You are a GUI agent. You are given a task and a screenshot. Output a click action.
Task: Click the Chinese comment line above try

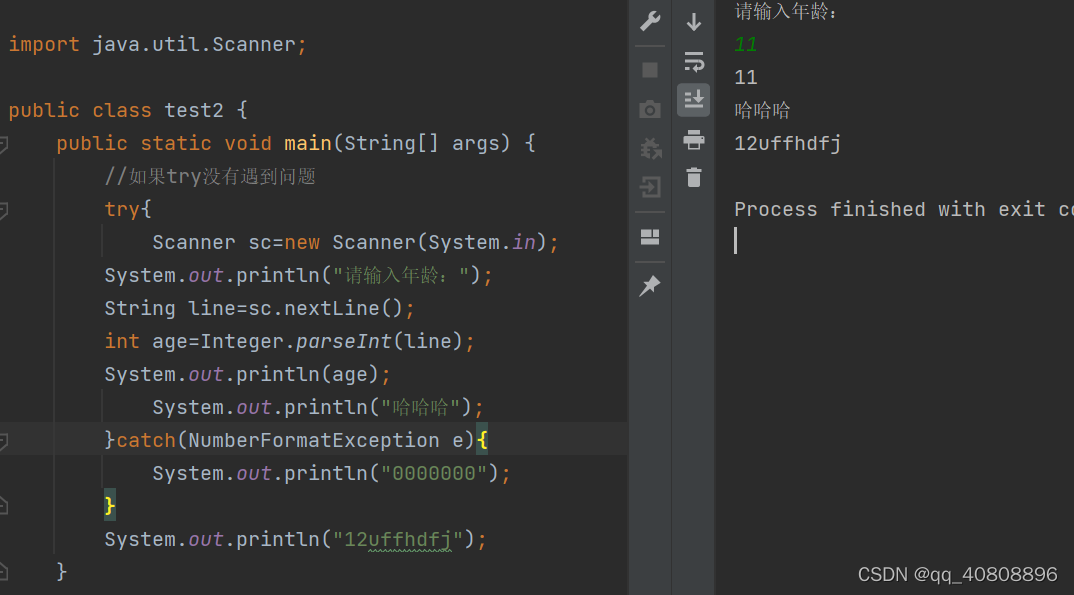(210, 177)
